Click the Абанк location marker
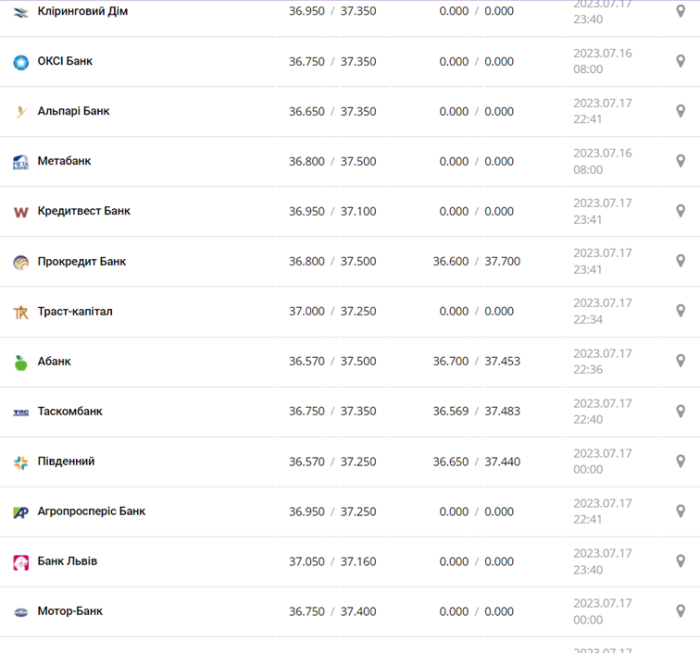Screen dimensions: 700x653 coord(680,361)
